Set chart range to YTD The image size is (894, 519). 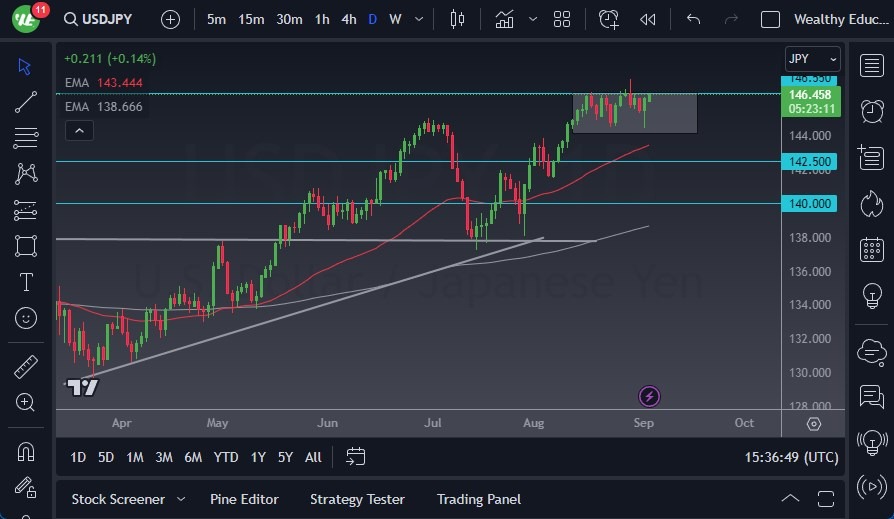point(226,457)
